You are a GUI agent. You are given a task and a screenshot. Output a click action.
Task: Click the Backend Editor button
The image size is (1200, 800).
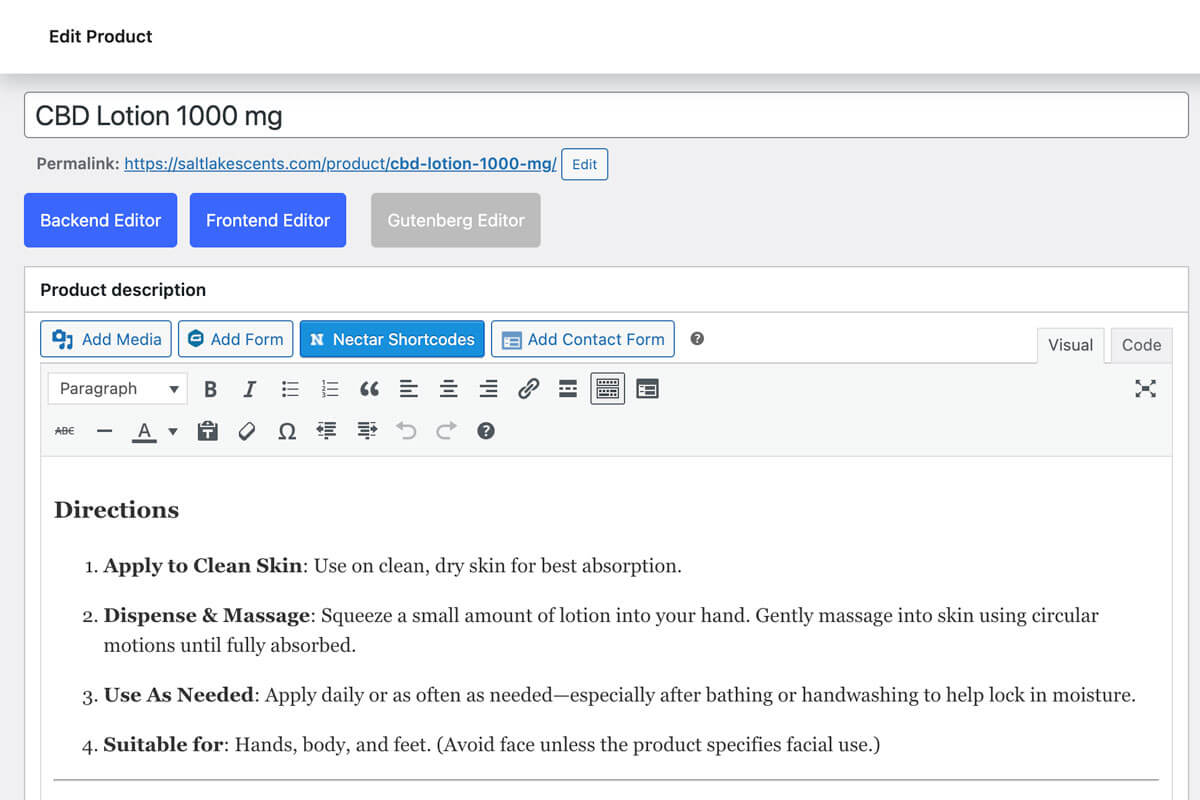(100, 220)
